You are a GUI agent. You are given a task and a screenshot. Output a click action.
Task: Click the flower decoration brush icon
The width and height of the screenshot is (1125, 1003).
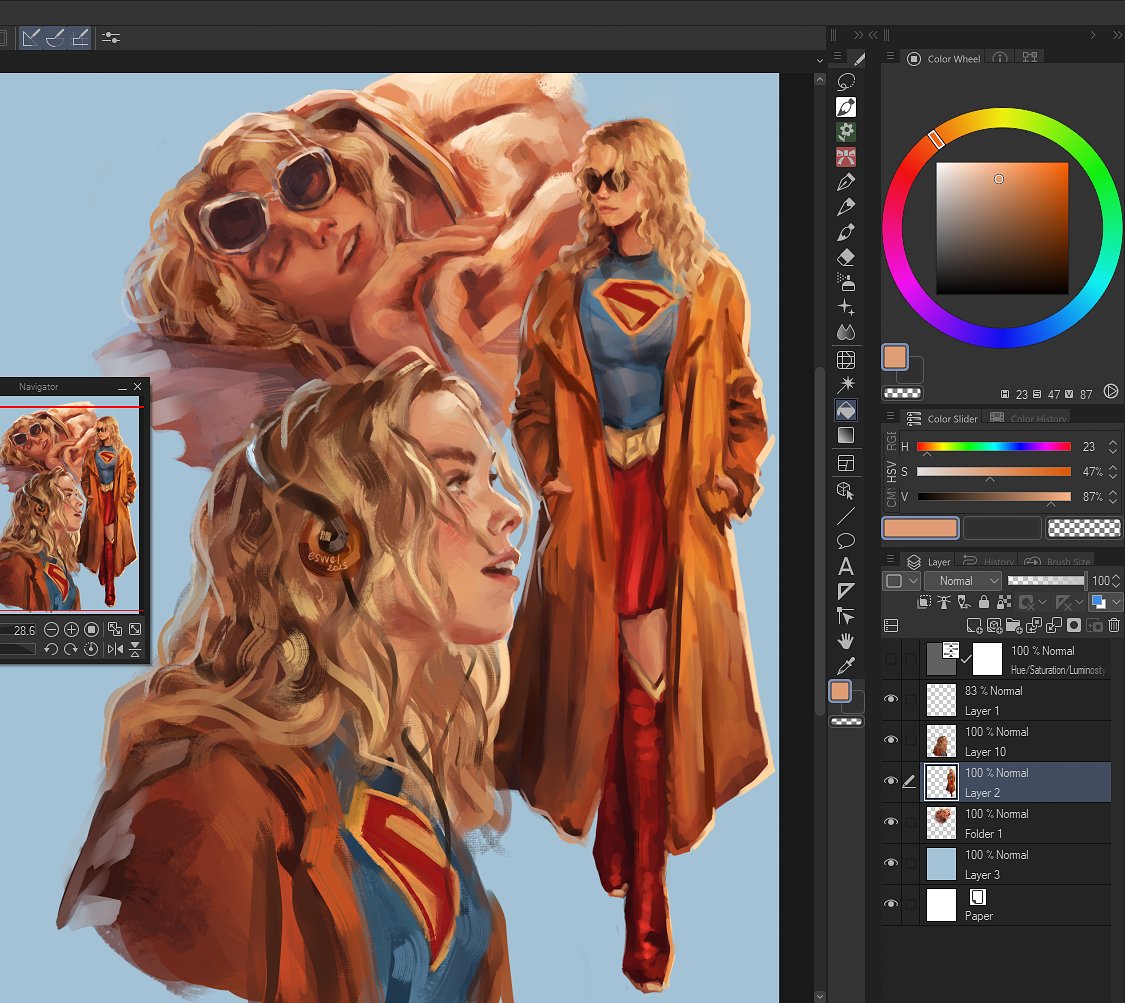[846, 131]
